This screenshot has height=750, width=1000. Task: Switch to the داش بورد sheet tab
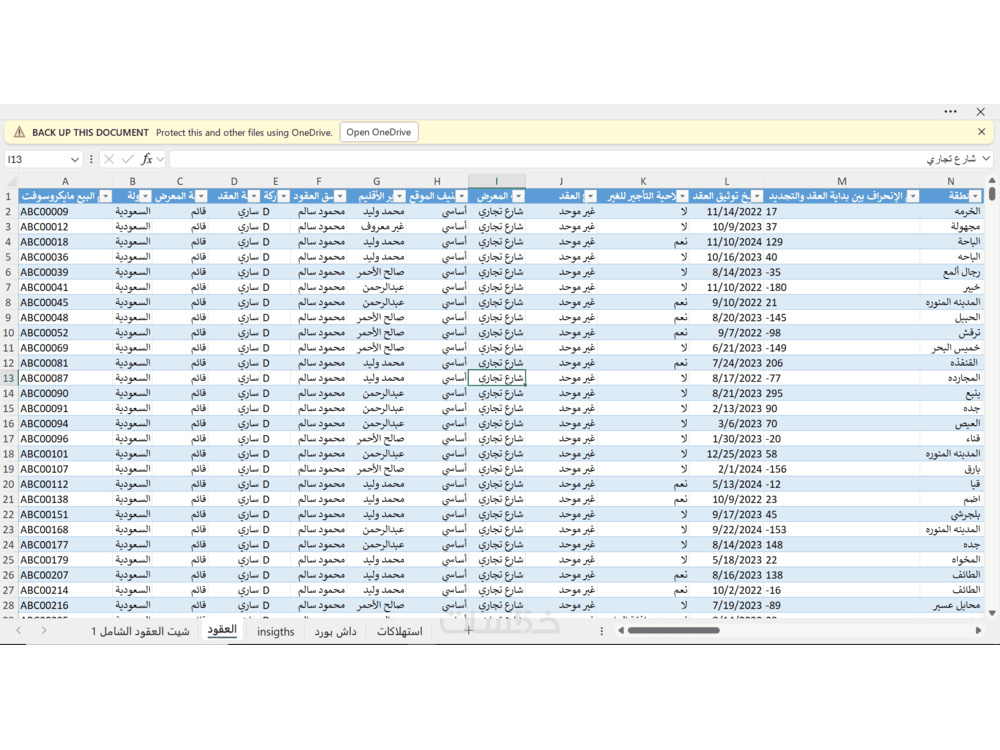(x=335, y=631)
